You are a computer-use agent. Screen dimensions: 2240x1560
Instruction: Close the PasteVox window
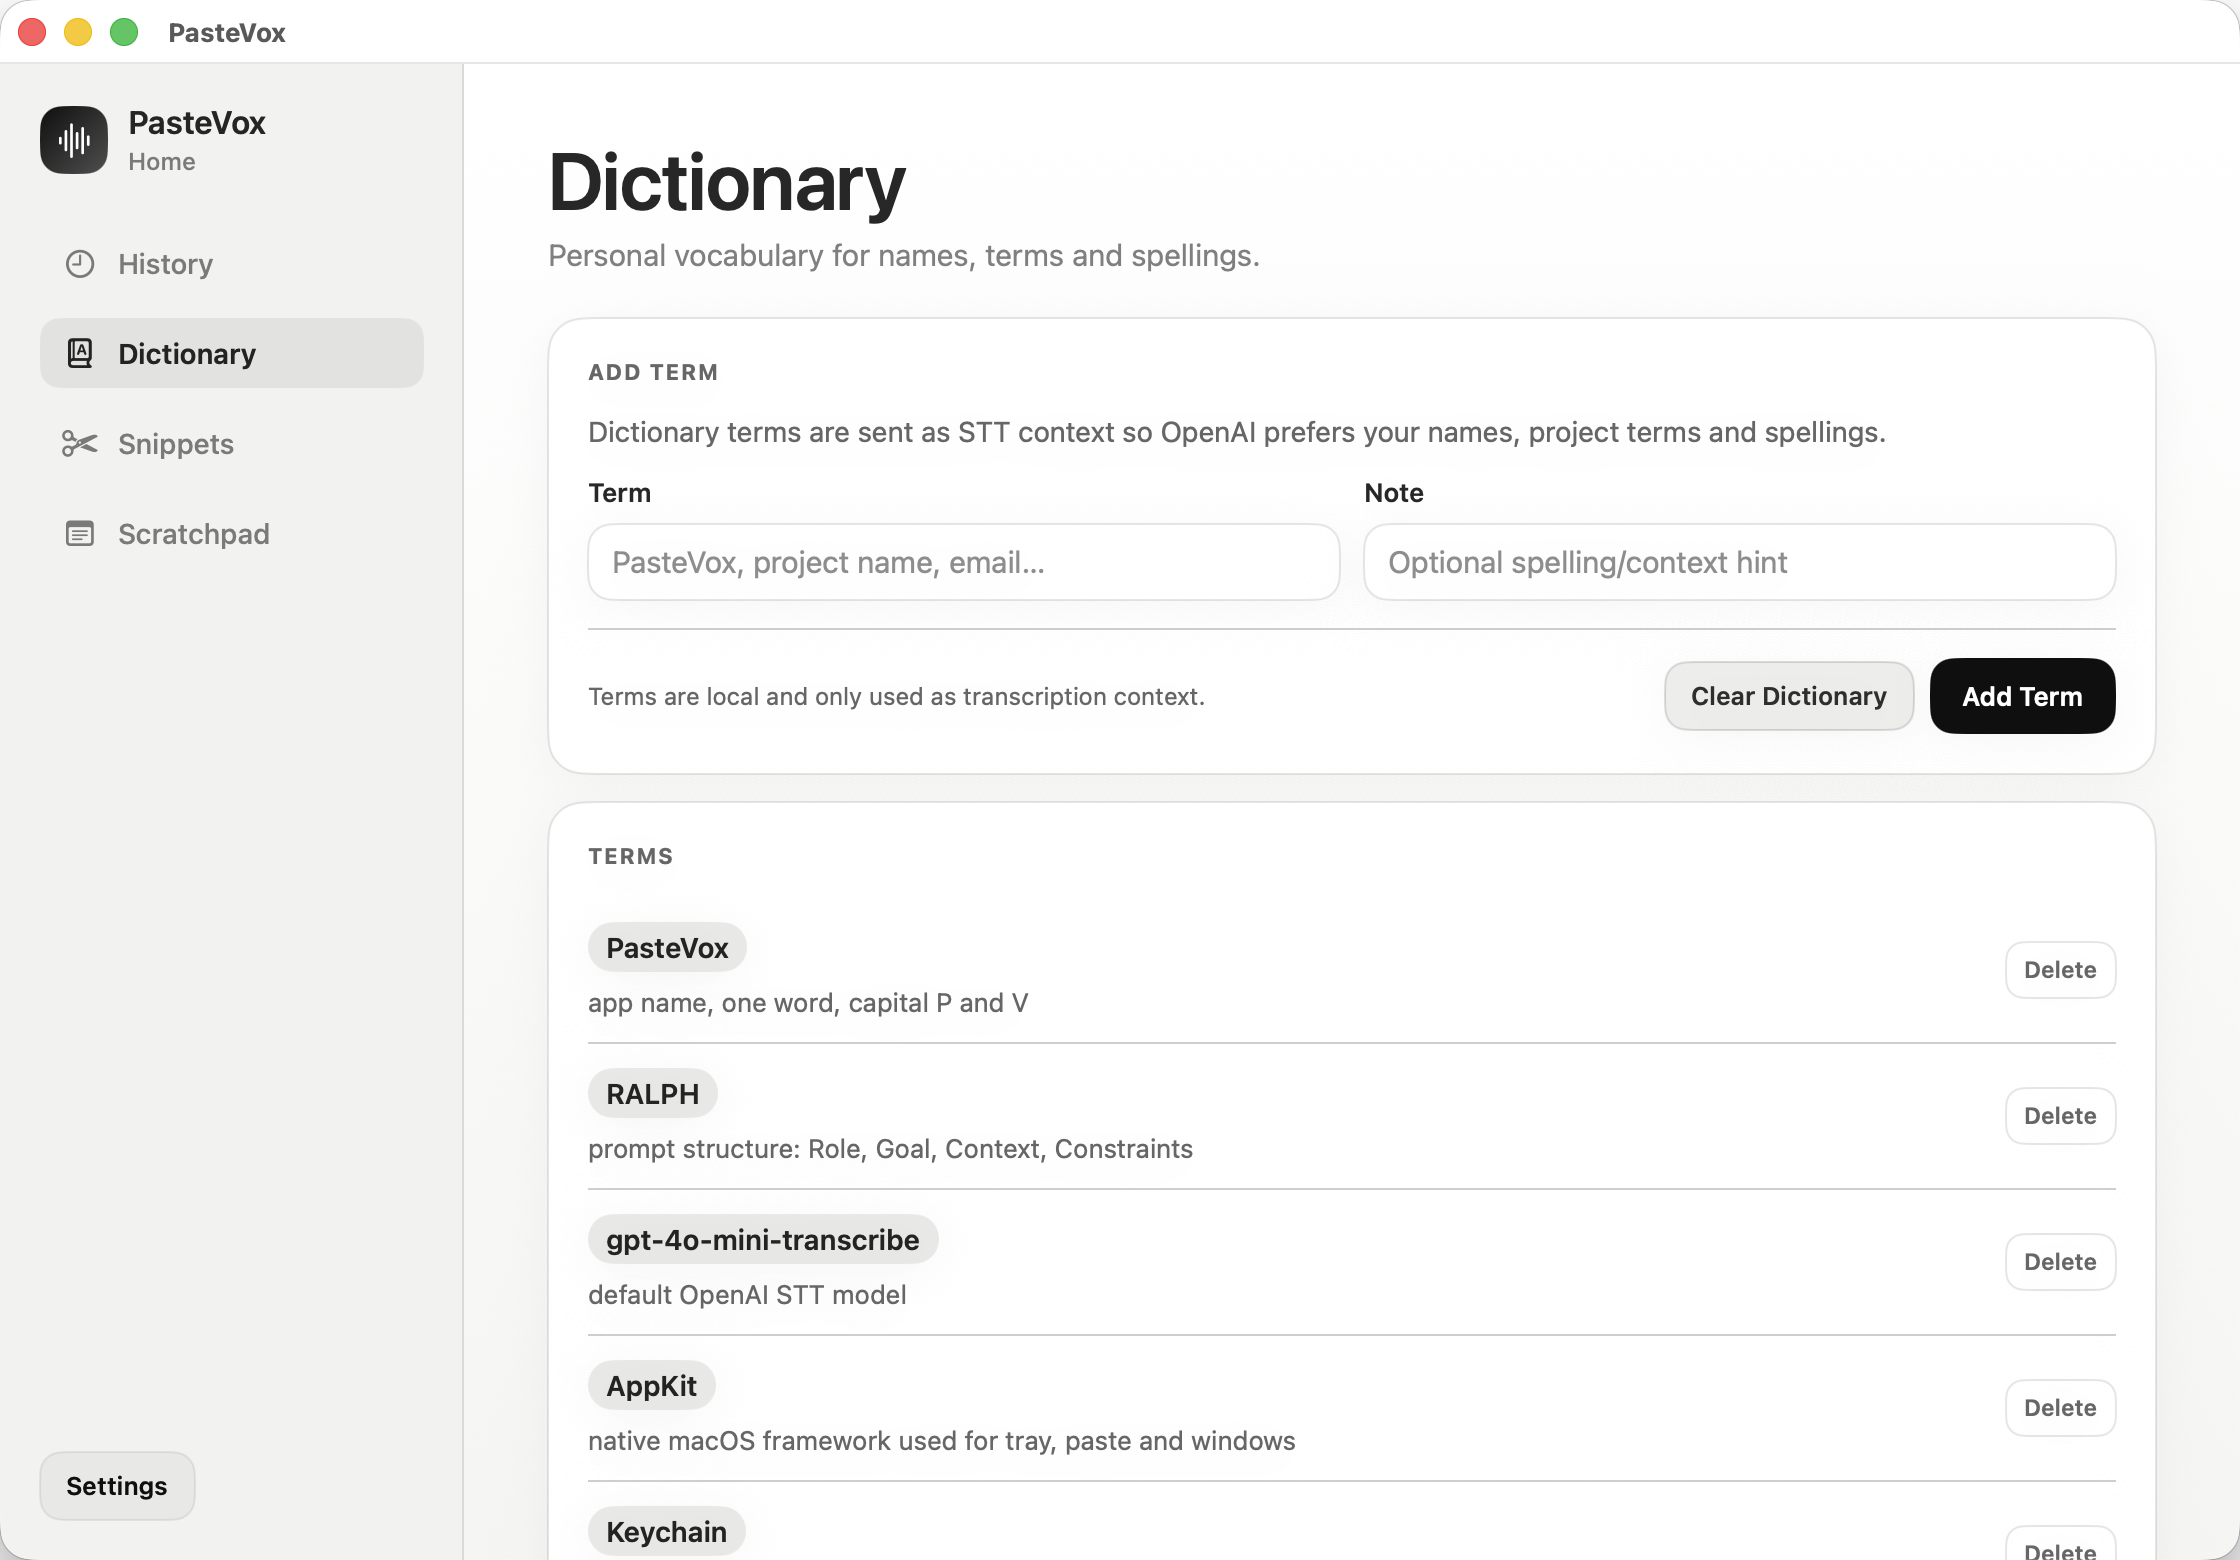[x=32, y=32]
